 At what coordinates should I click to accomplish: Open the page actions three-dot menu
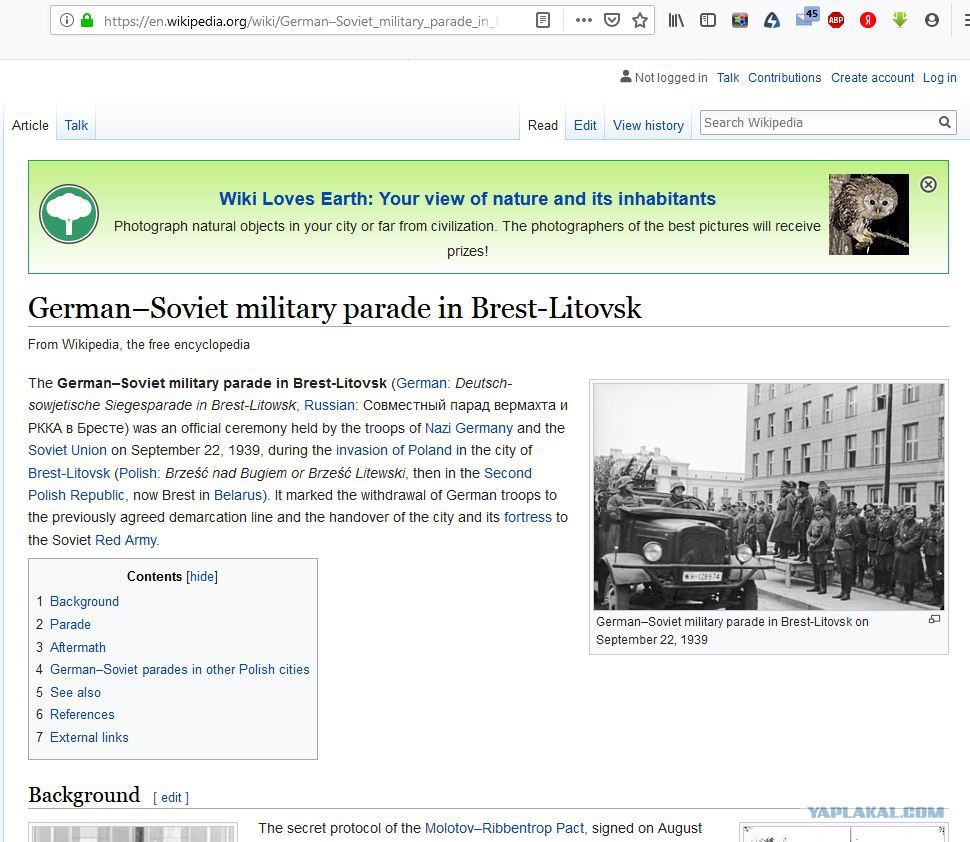(x=583, y=20)
